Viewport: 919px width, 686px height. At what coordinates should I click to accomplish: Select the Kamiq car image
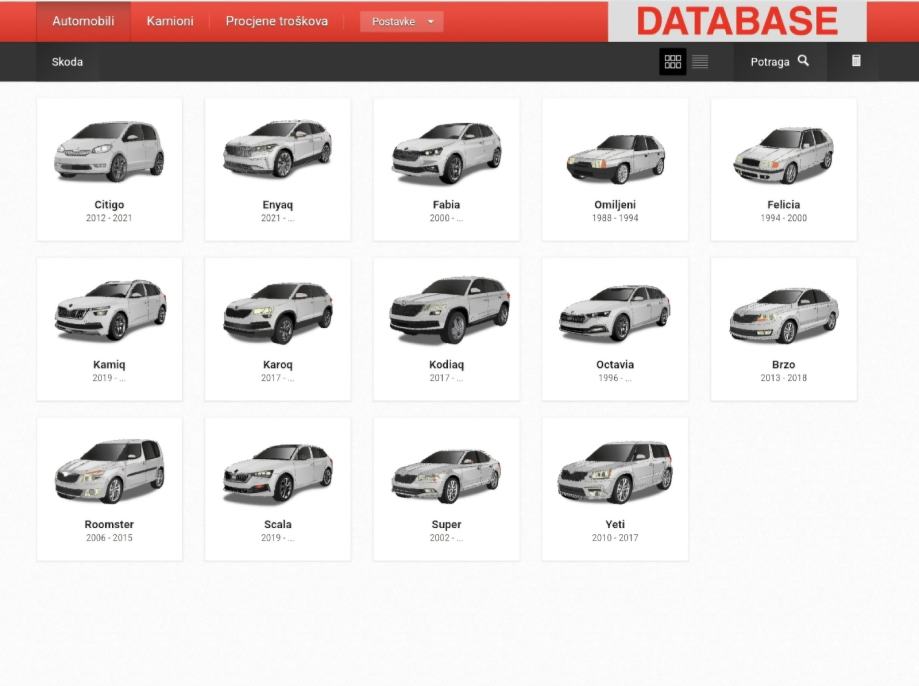[110, 310]
